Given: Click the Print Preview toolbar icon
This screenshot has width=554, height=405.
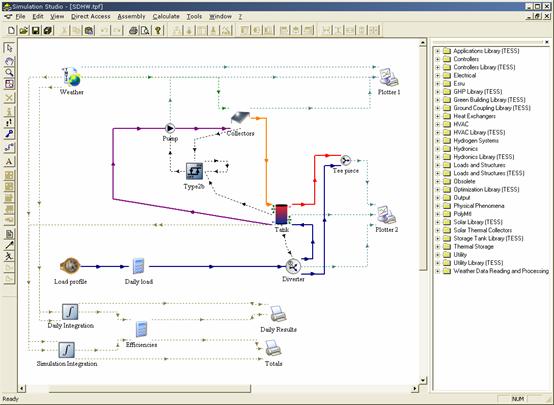Looking at the screenshot, I should (145, 30).
